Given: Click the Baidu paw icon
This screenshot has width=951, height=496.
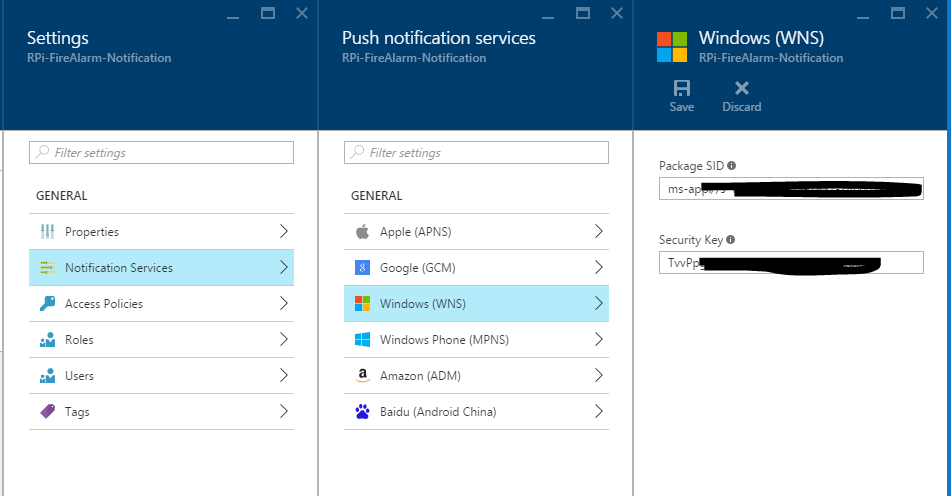Looking at the screenshot, I should (x=362, y=412).
